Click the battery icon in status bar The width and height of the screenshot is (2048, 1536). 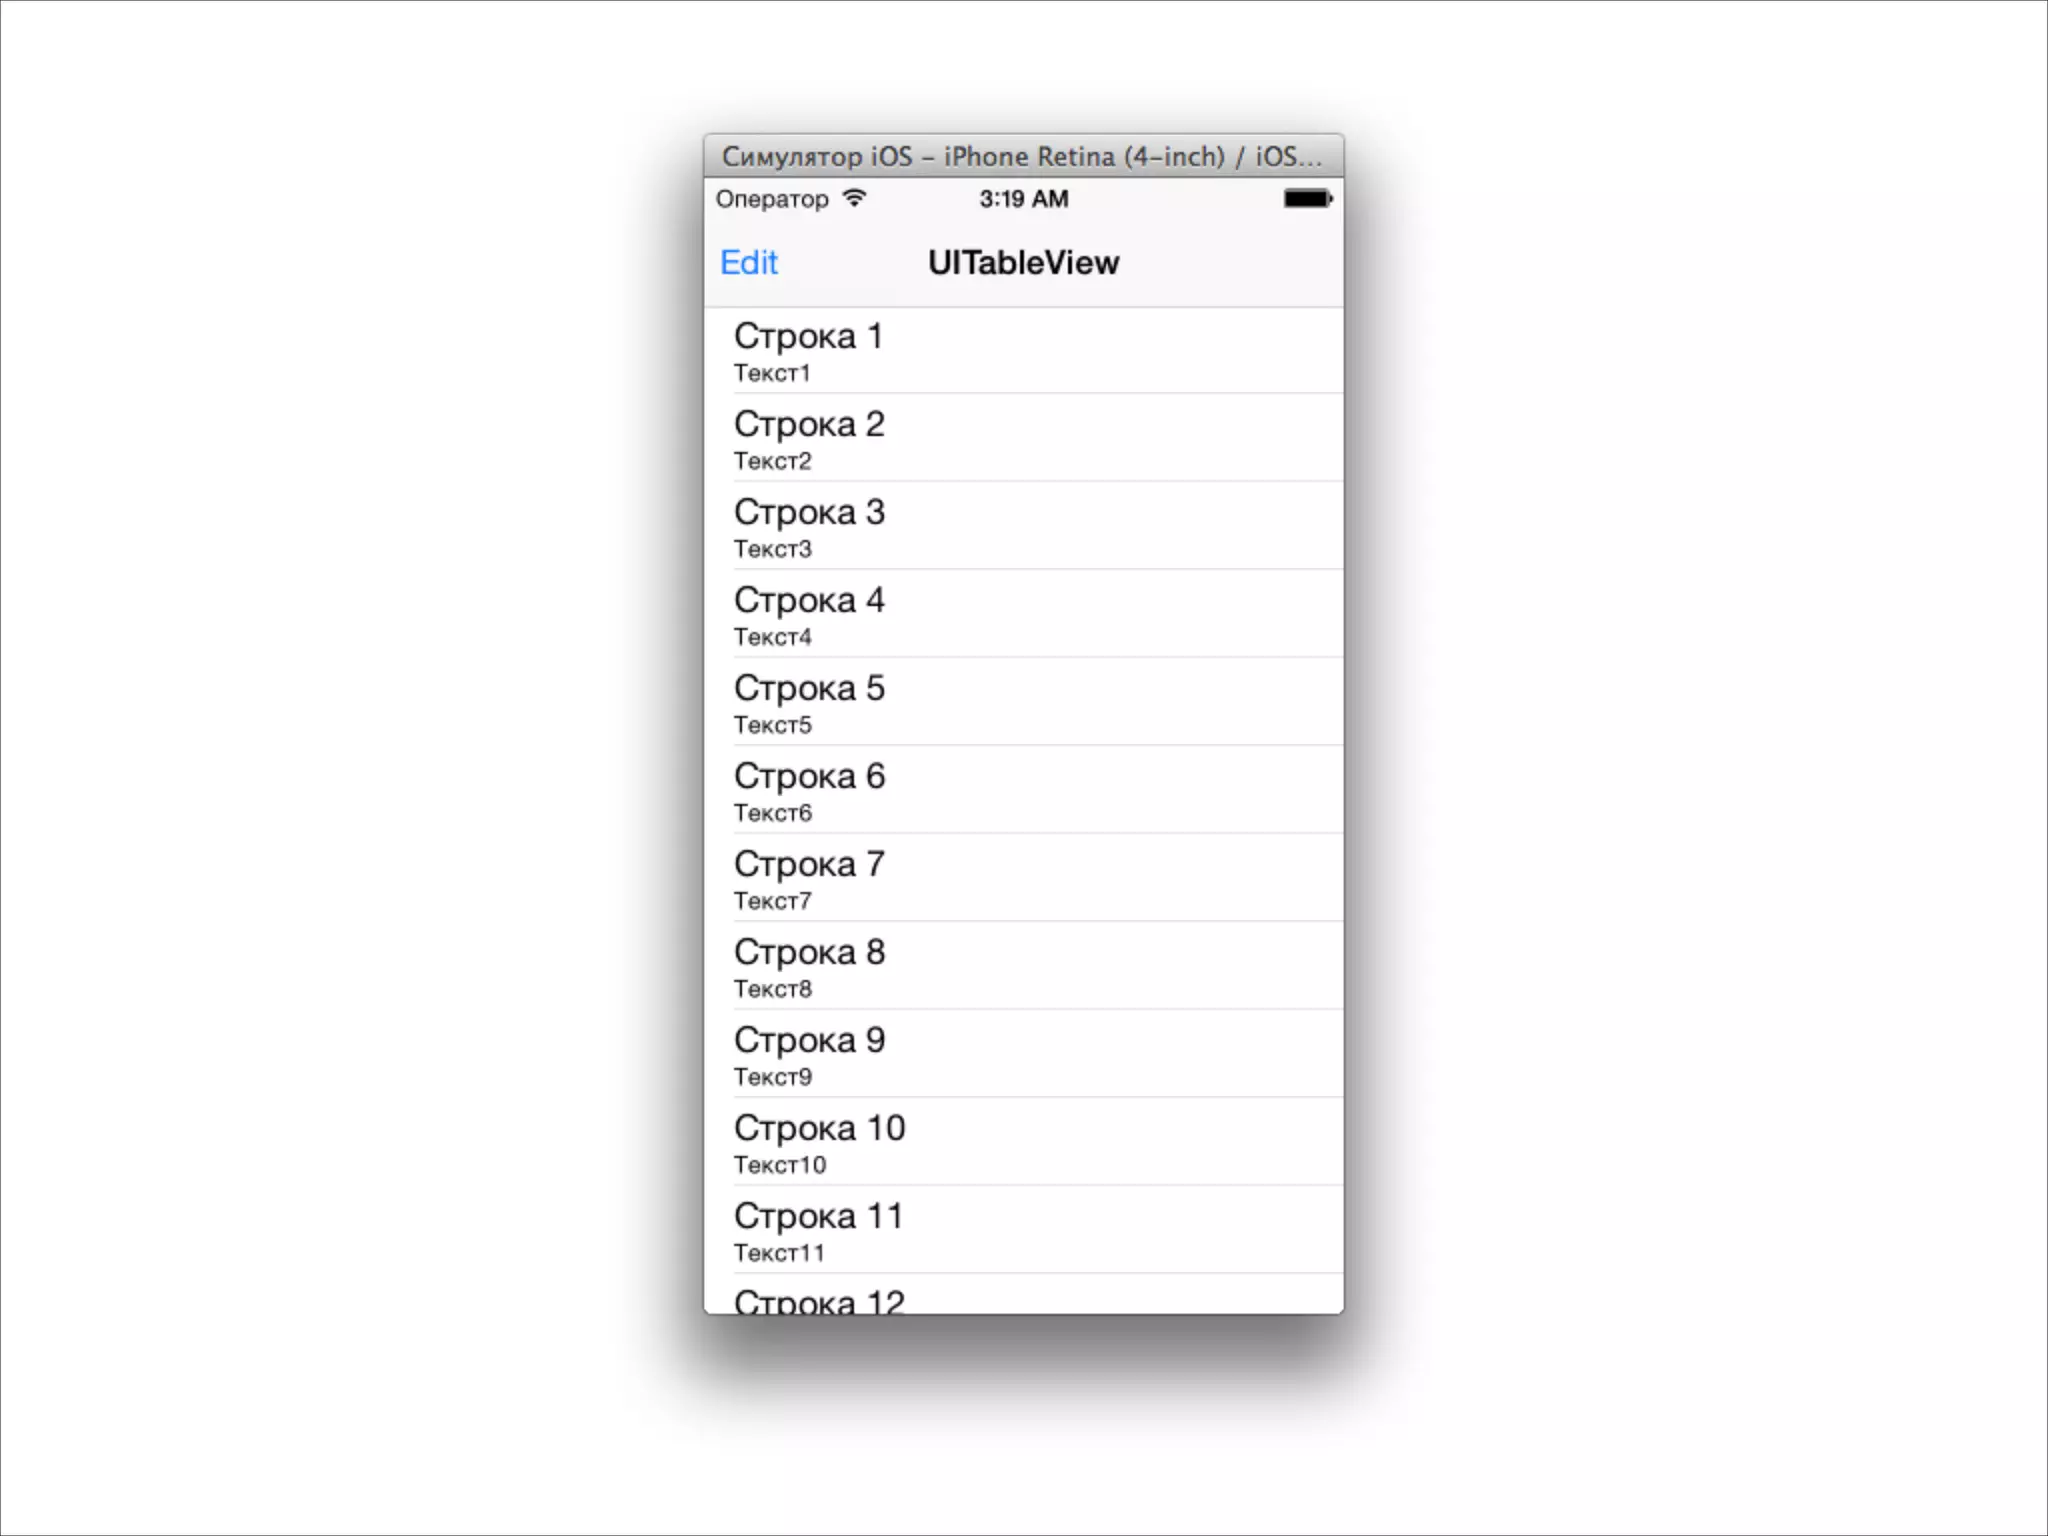coord(1308,199)
